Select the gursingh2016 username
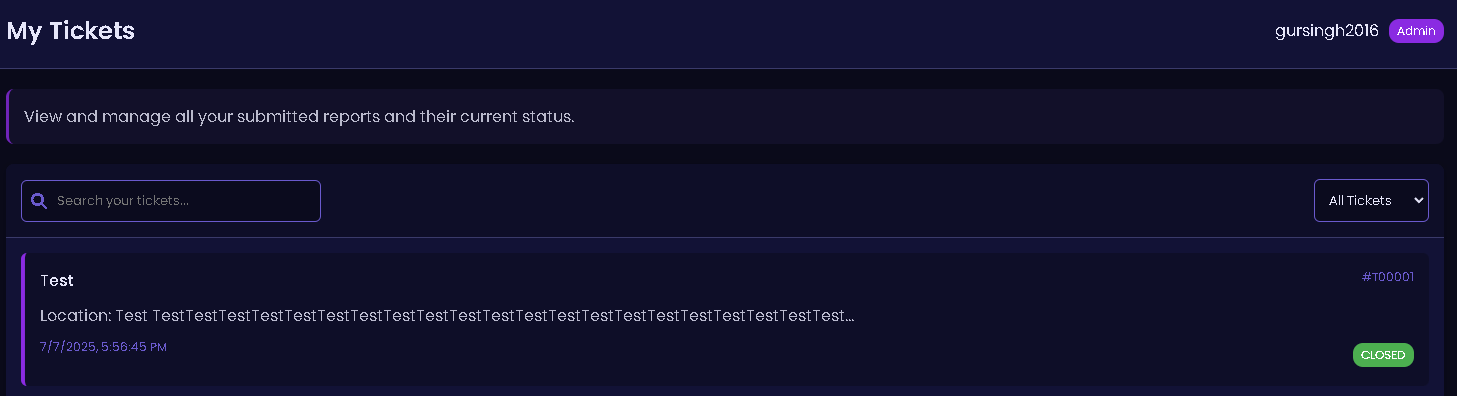 pos(1327,31)
